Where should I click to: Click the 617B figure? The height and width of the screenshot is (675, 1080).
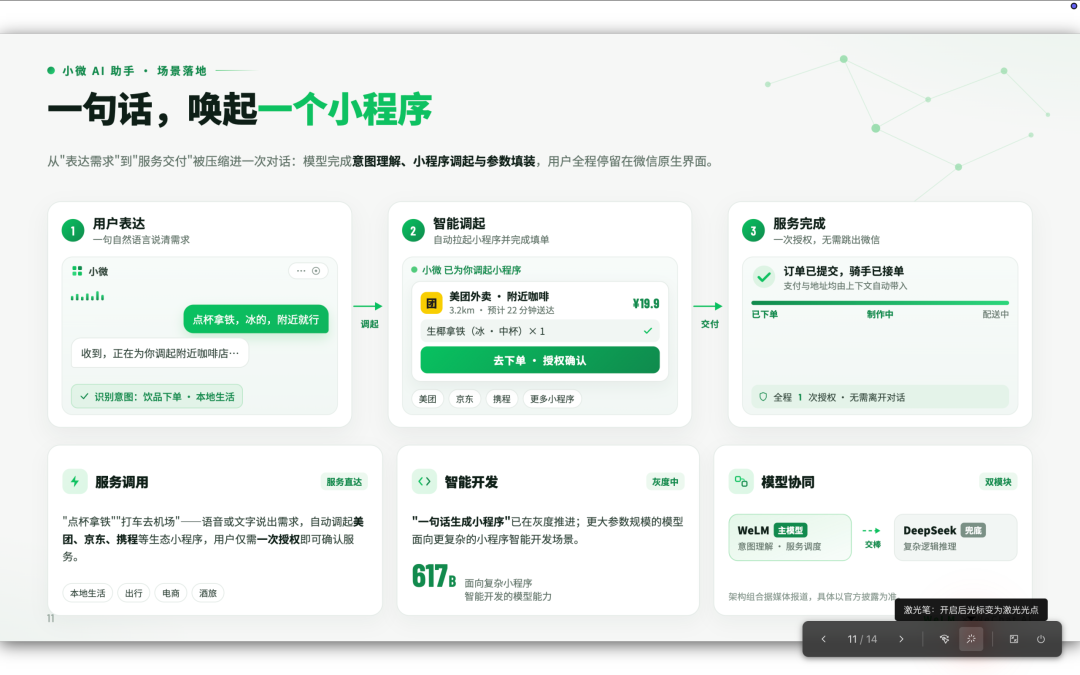(434, 577)
